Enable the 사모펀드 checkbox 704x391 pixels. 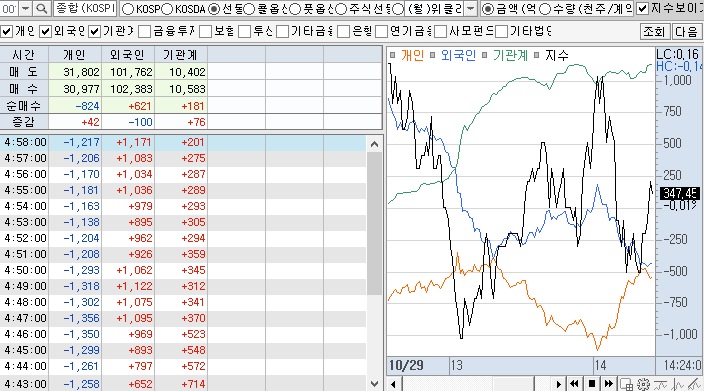pos(440,31)
